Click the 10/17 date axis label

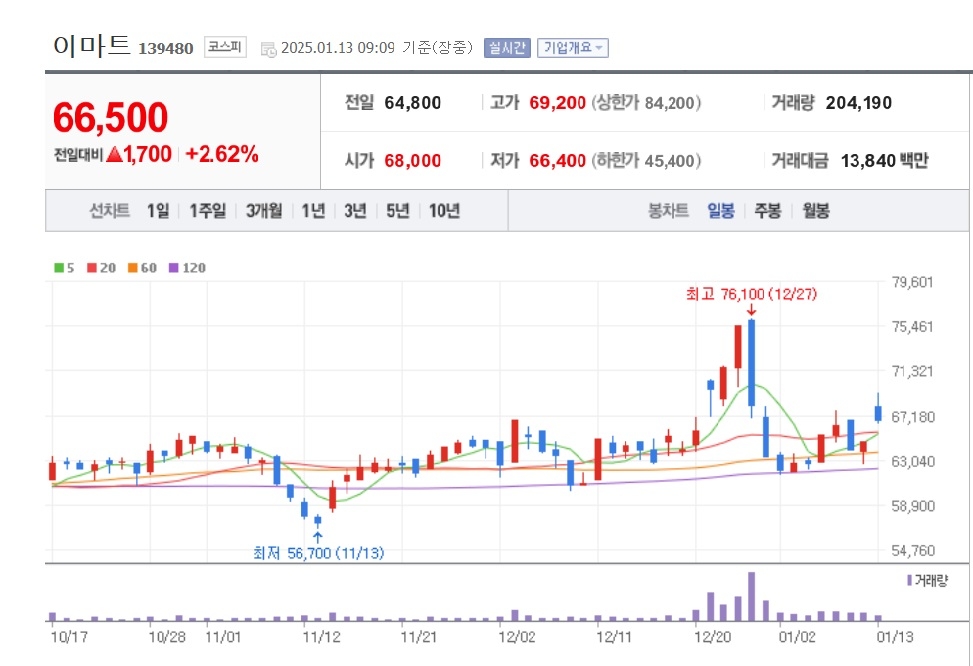coord(70,637)
